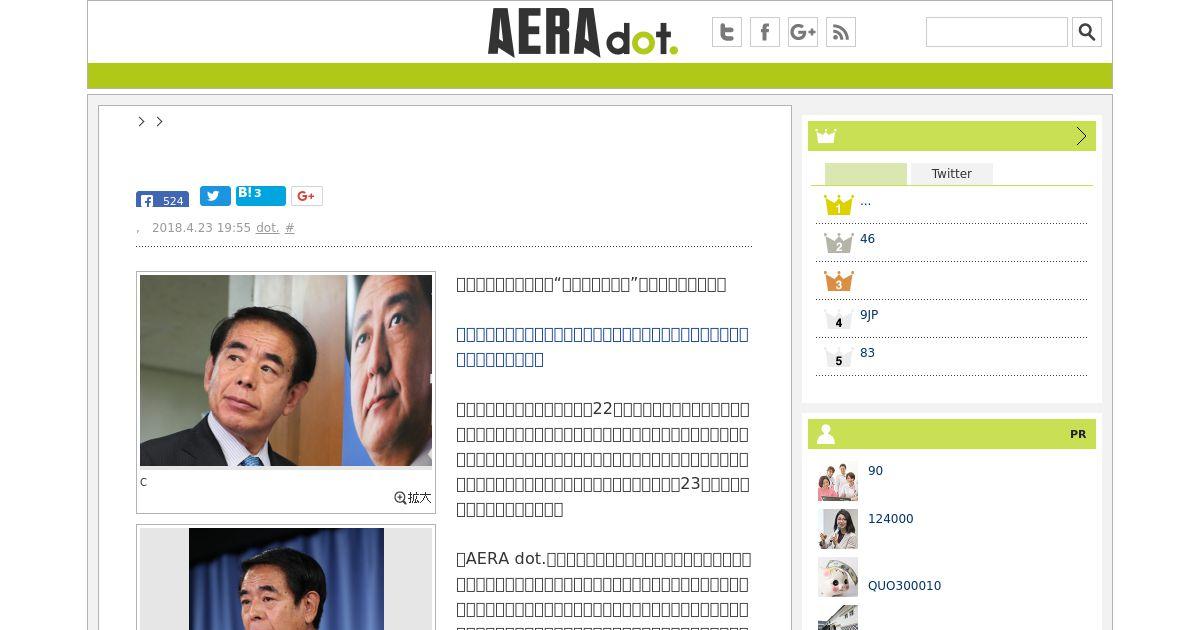Click the 'PR' label in sidebar header
The height and width of the screenshot is (630, 1200).
point(1078,434)
